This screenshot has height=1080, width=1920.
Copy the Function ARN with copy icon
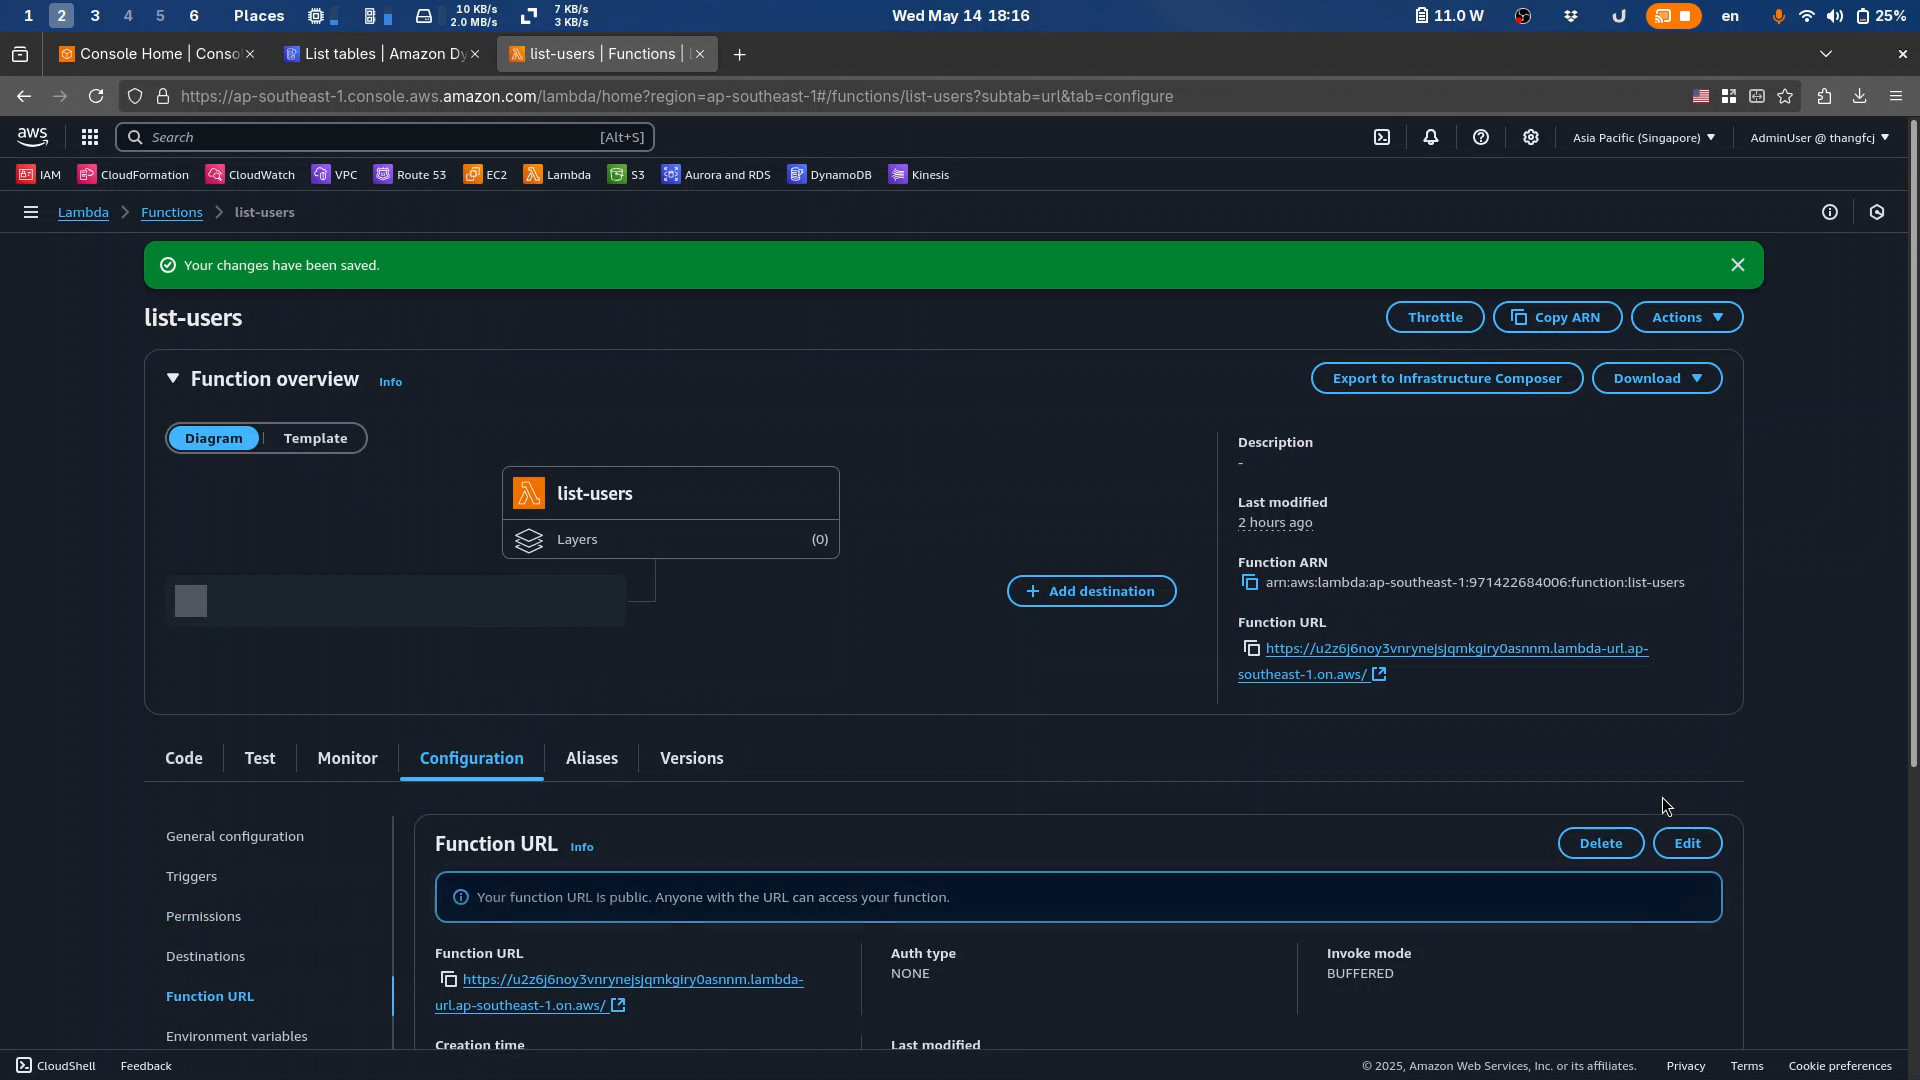1250,583
